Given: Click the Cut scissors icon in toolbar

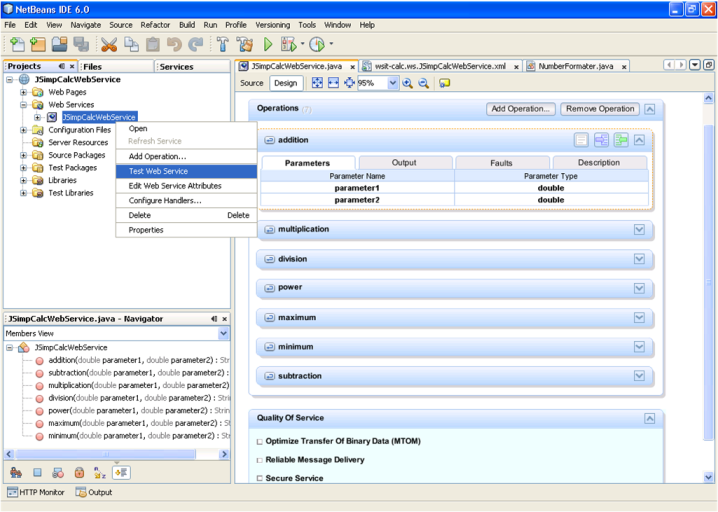Looking at the screenshot, I should tap(109, 44).
